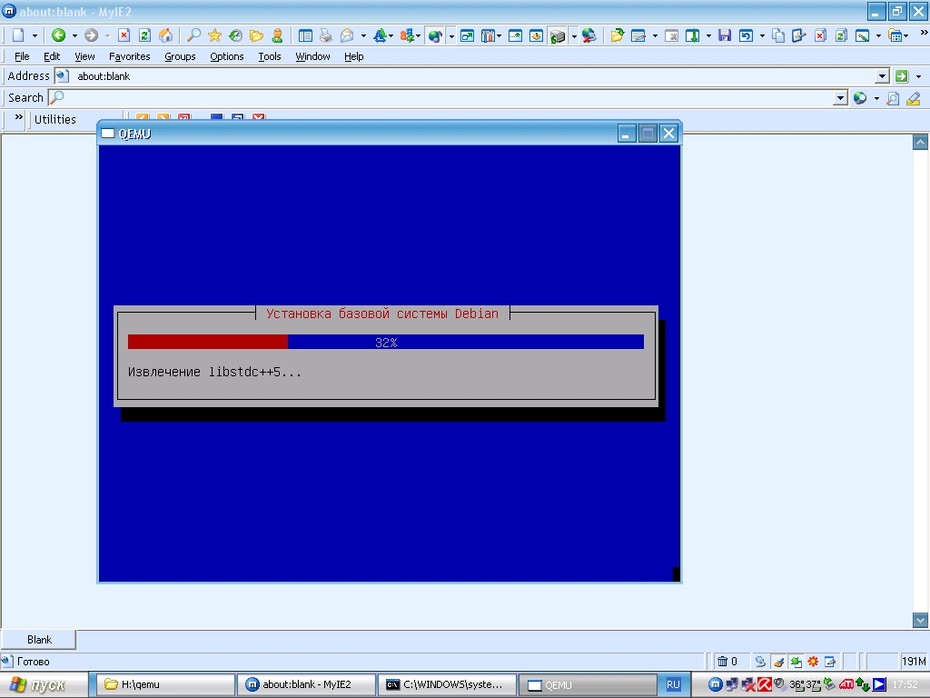This screenshot has height=698, width=930.
Task: Click the orange user figure icon
Action: click(x=277, y=36)
